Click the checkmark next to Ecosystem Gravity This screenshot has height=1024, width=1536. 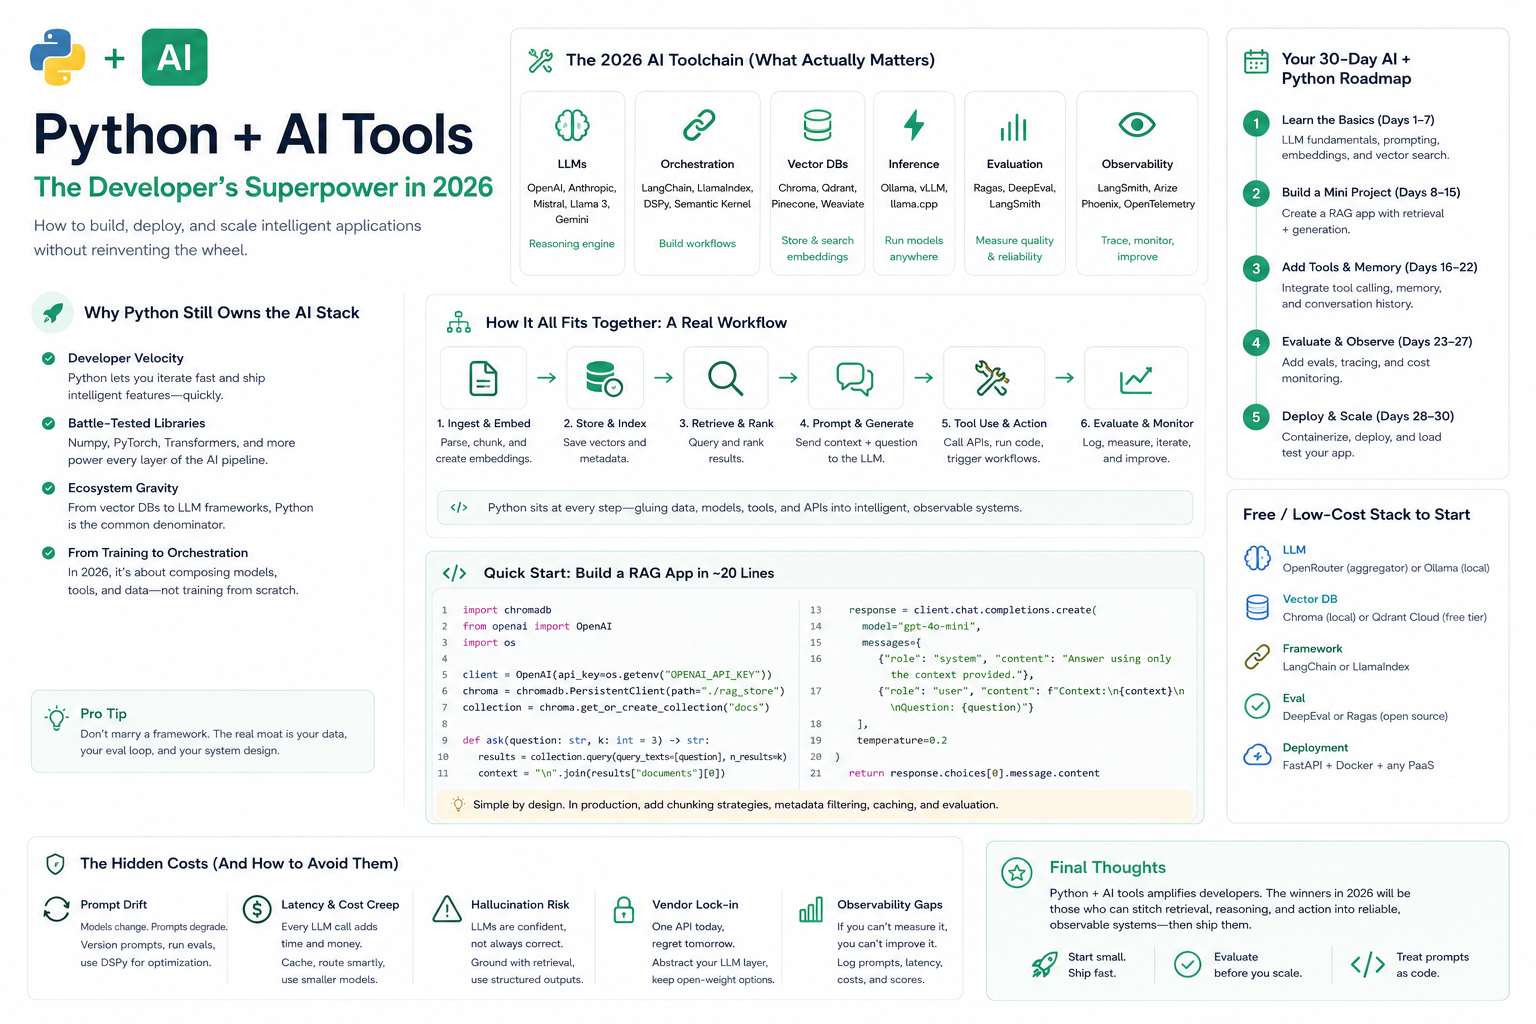click(48, 488)
